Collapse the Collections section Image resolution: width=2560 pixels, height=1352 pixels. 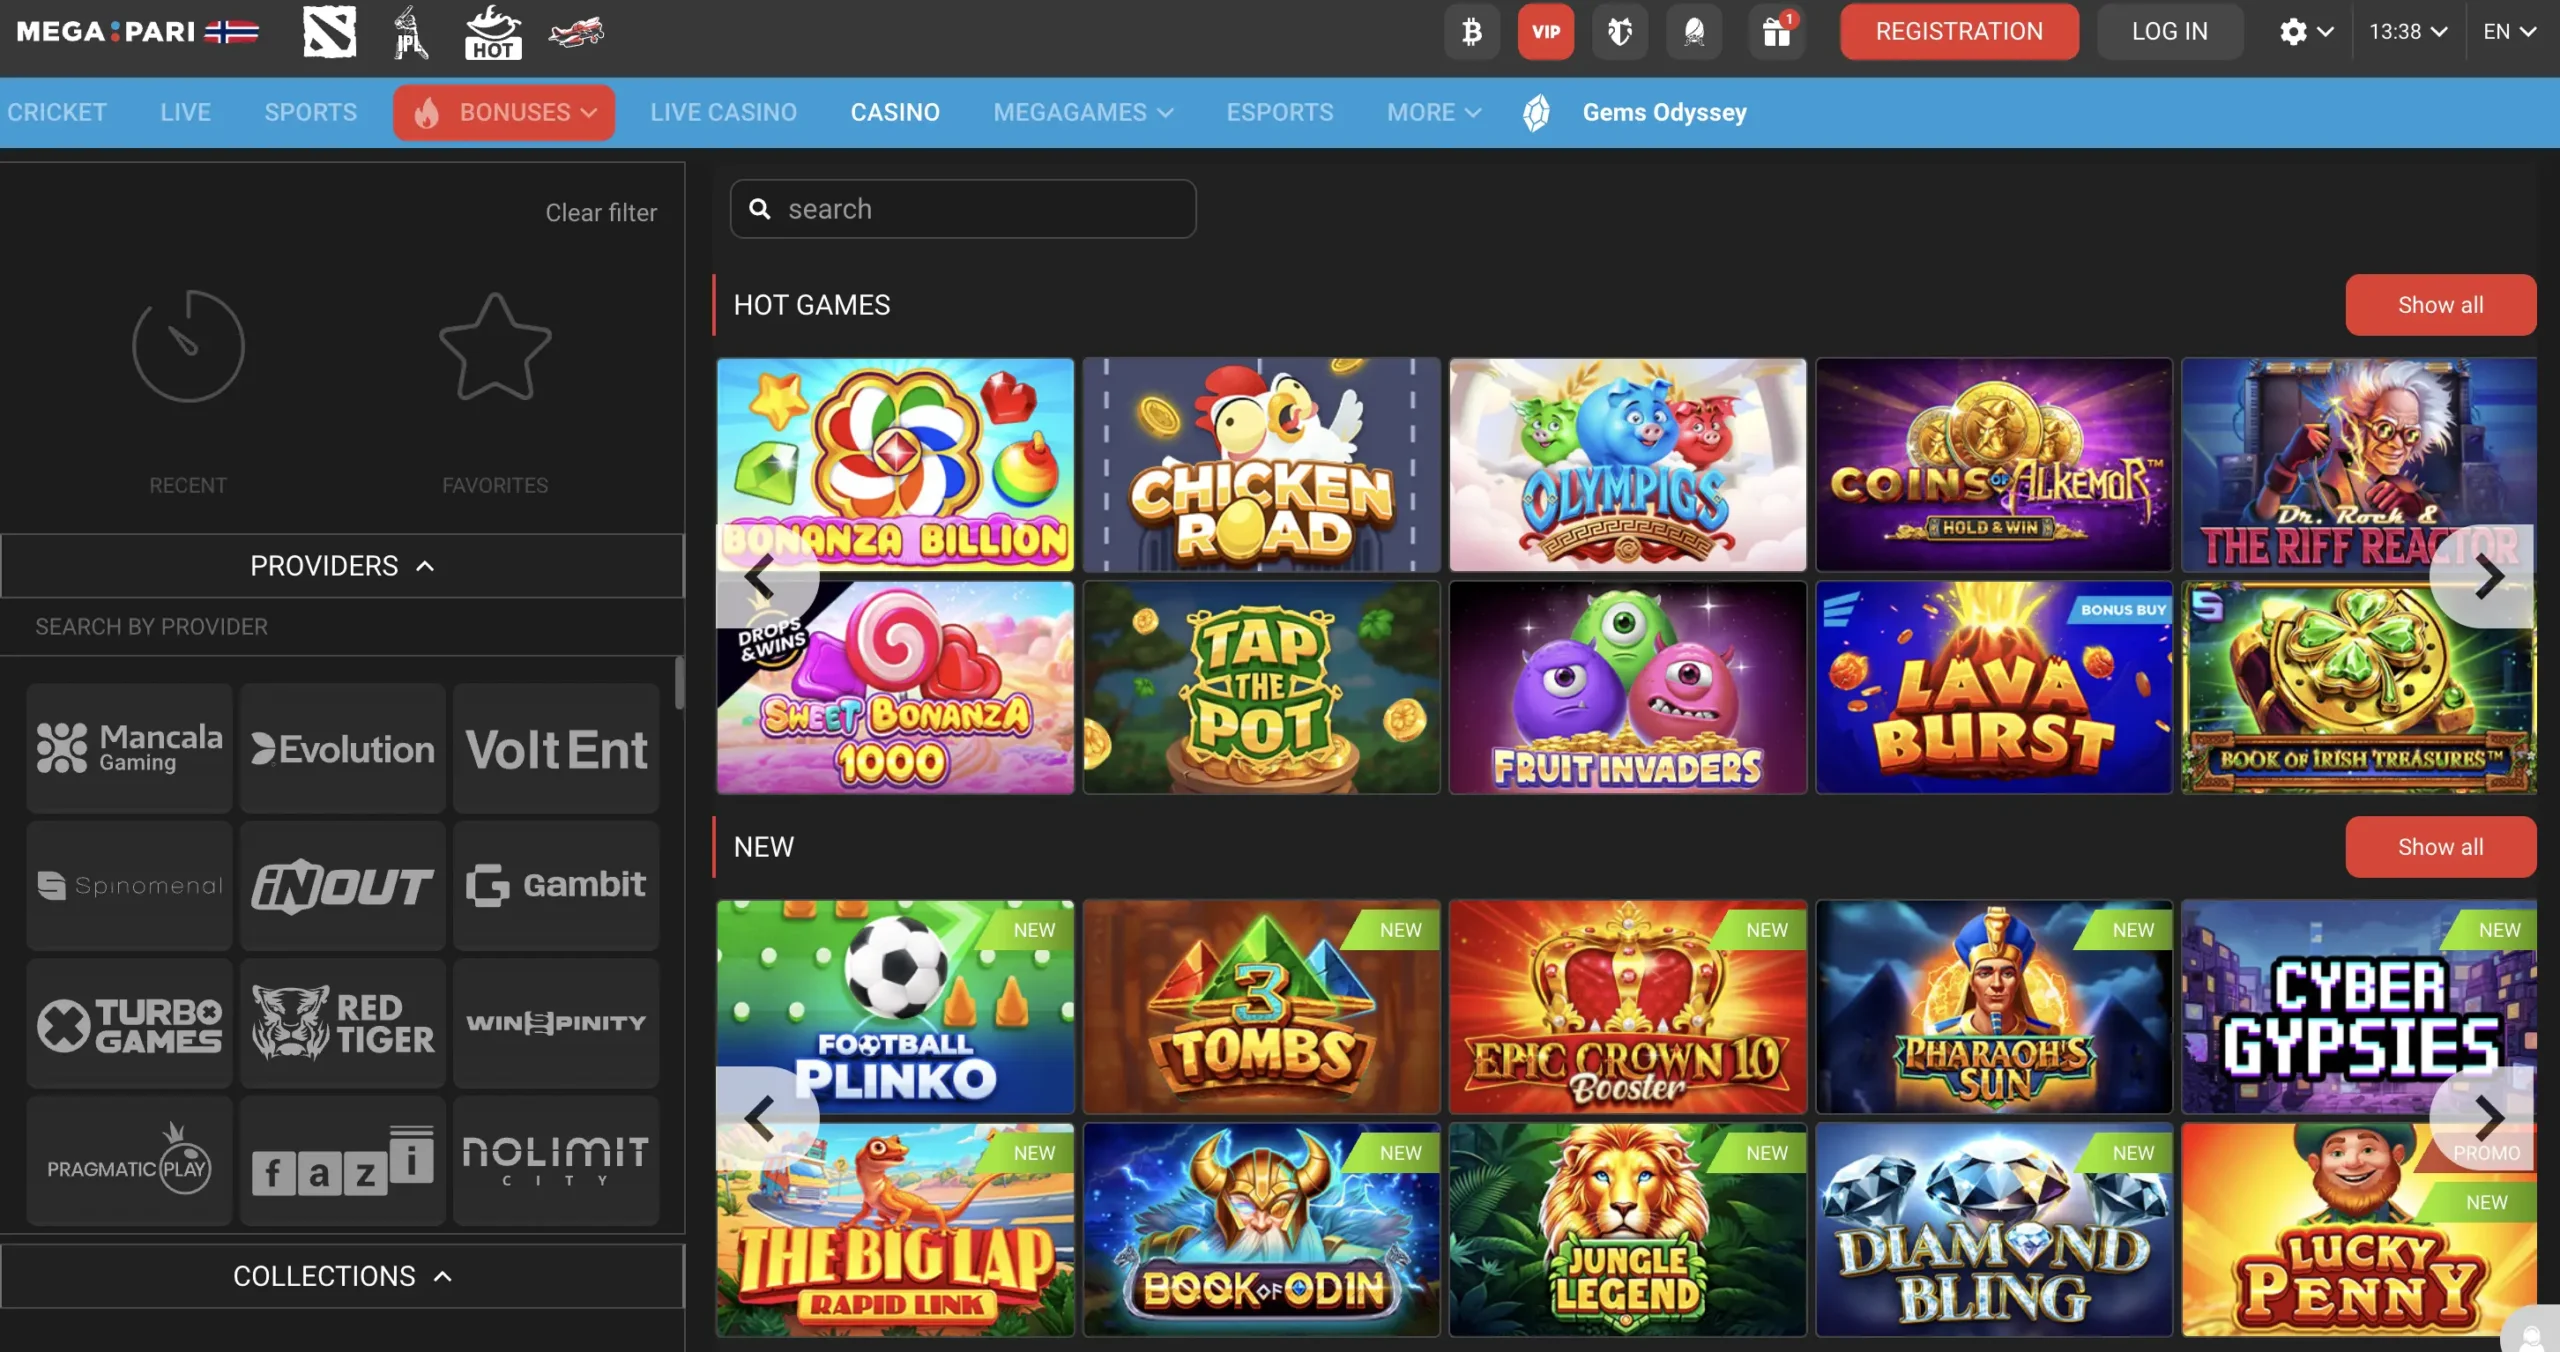(x=342, y=1276)
